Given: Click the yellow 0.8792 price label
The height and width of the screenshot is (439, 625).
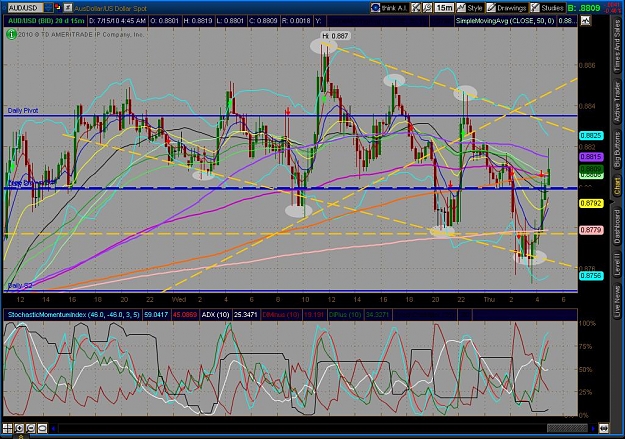Looking at the screenshot, I should (591, 203).
